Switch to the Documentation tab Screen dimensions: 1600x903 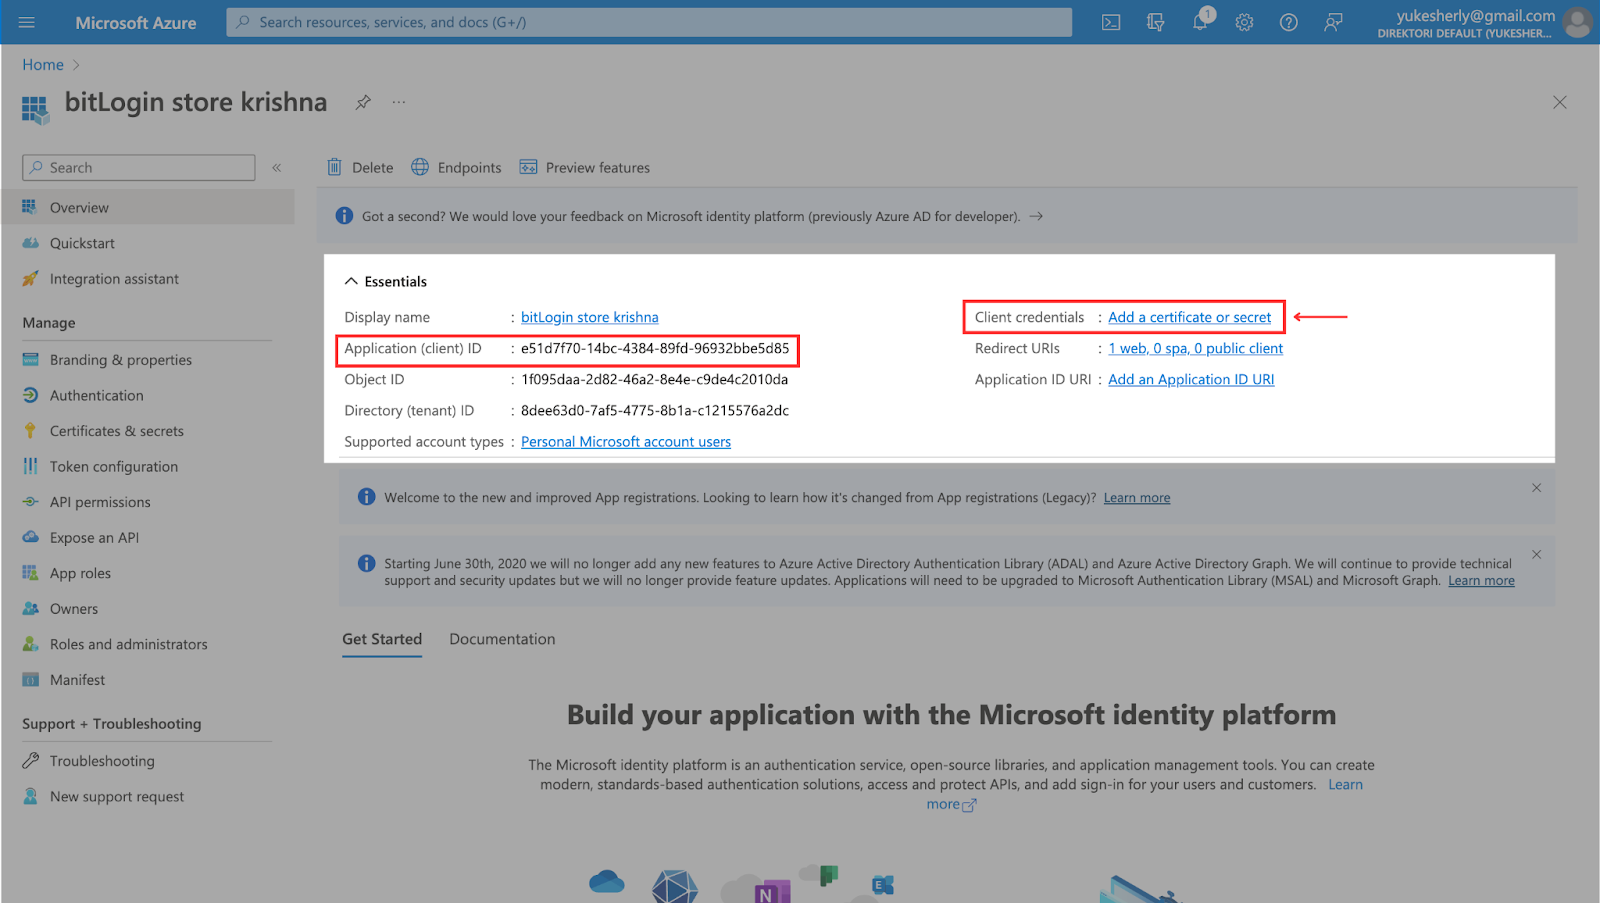coord(502,639)
